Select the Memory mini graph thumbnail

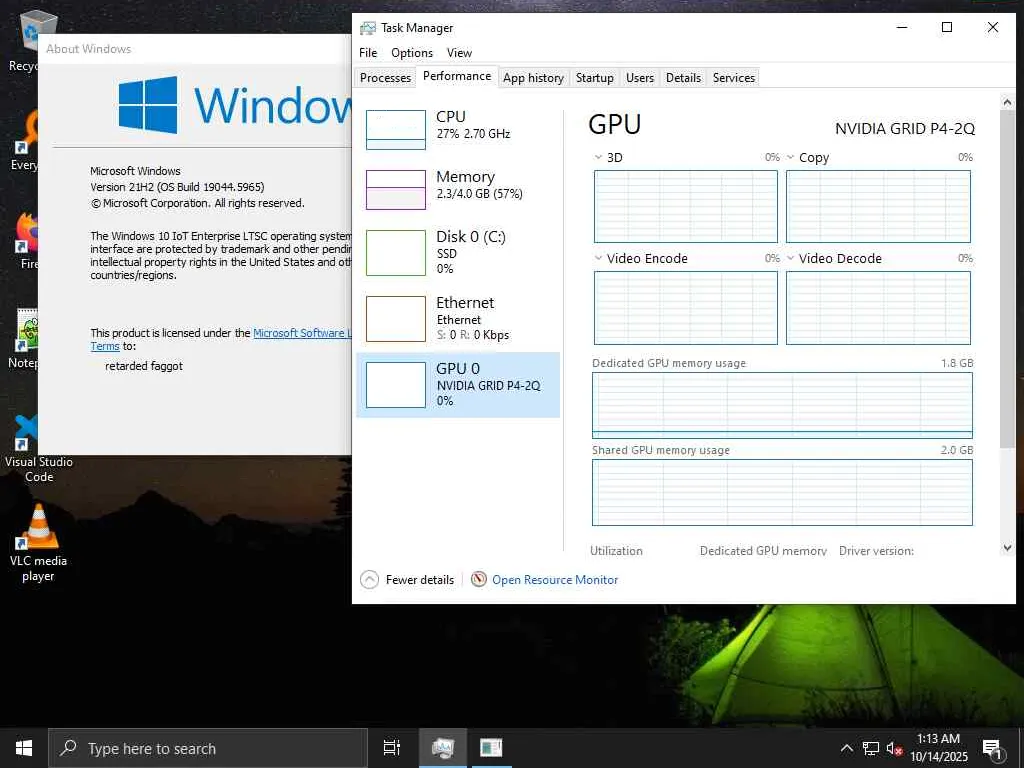click(396, 189)
